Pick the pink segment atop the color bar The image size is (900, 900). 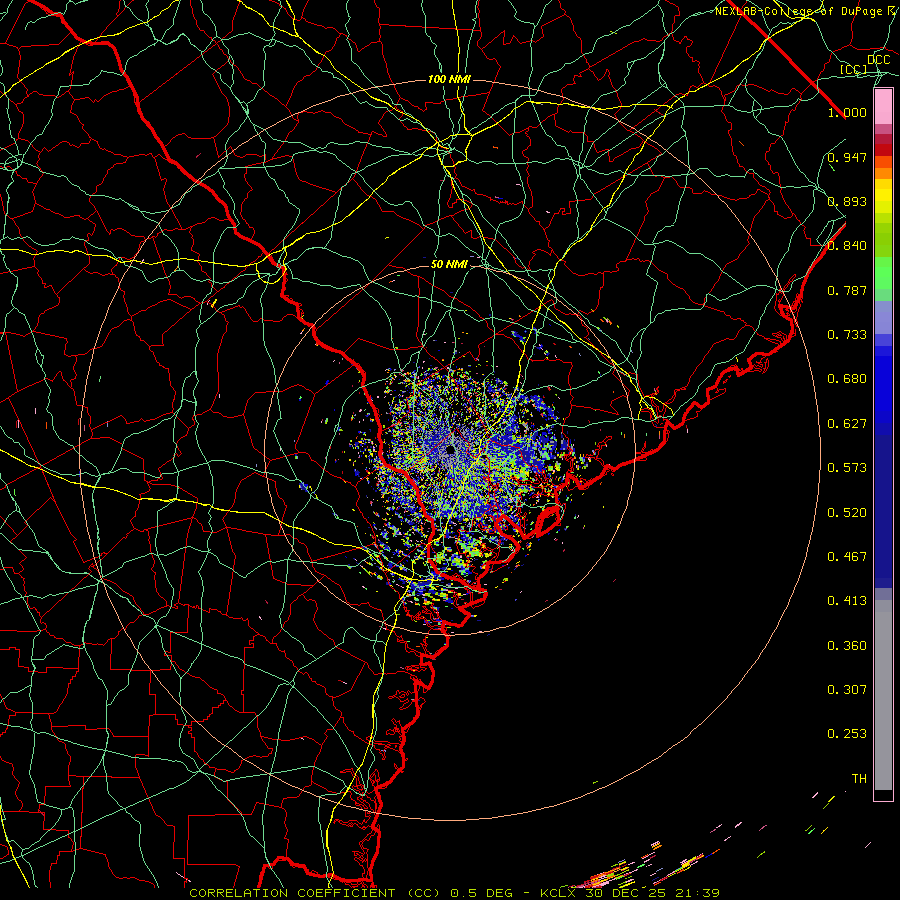pyautogui.click(x=883, y=106)
